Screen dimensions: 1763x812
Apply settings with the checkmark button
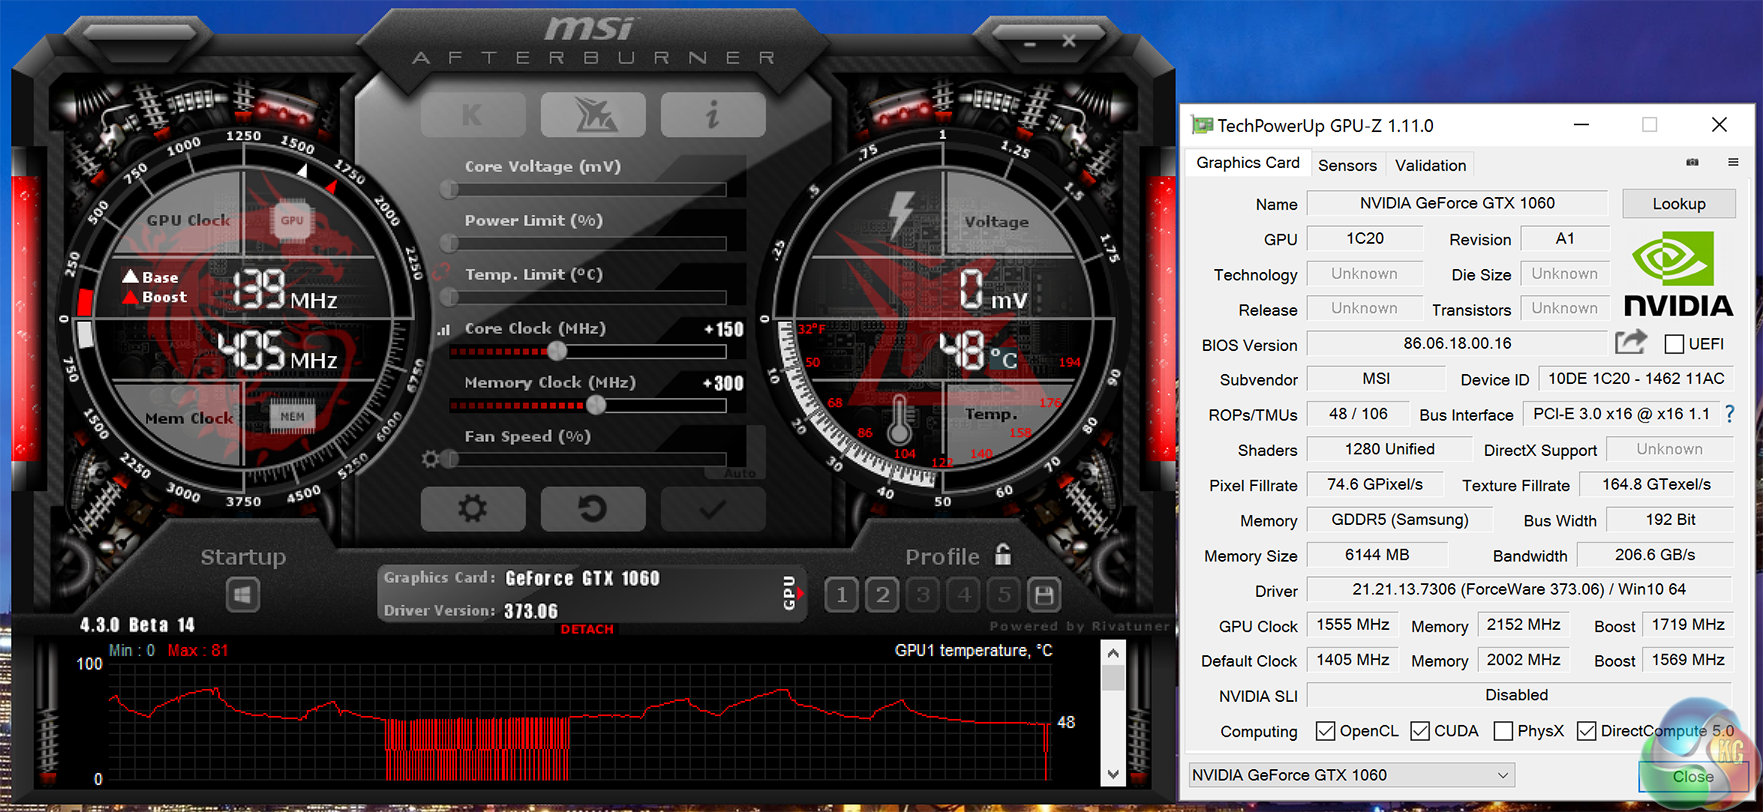pyautogui.click(x=713, y=509)
